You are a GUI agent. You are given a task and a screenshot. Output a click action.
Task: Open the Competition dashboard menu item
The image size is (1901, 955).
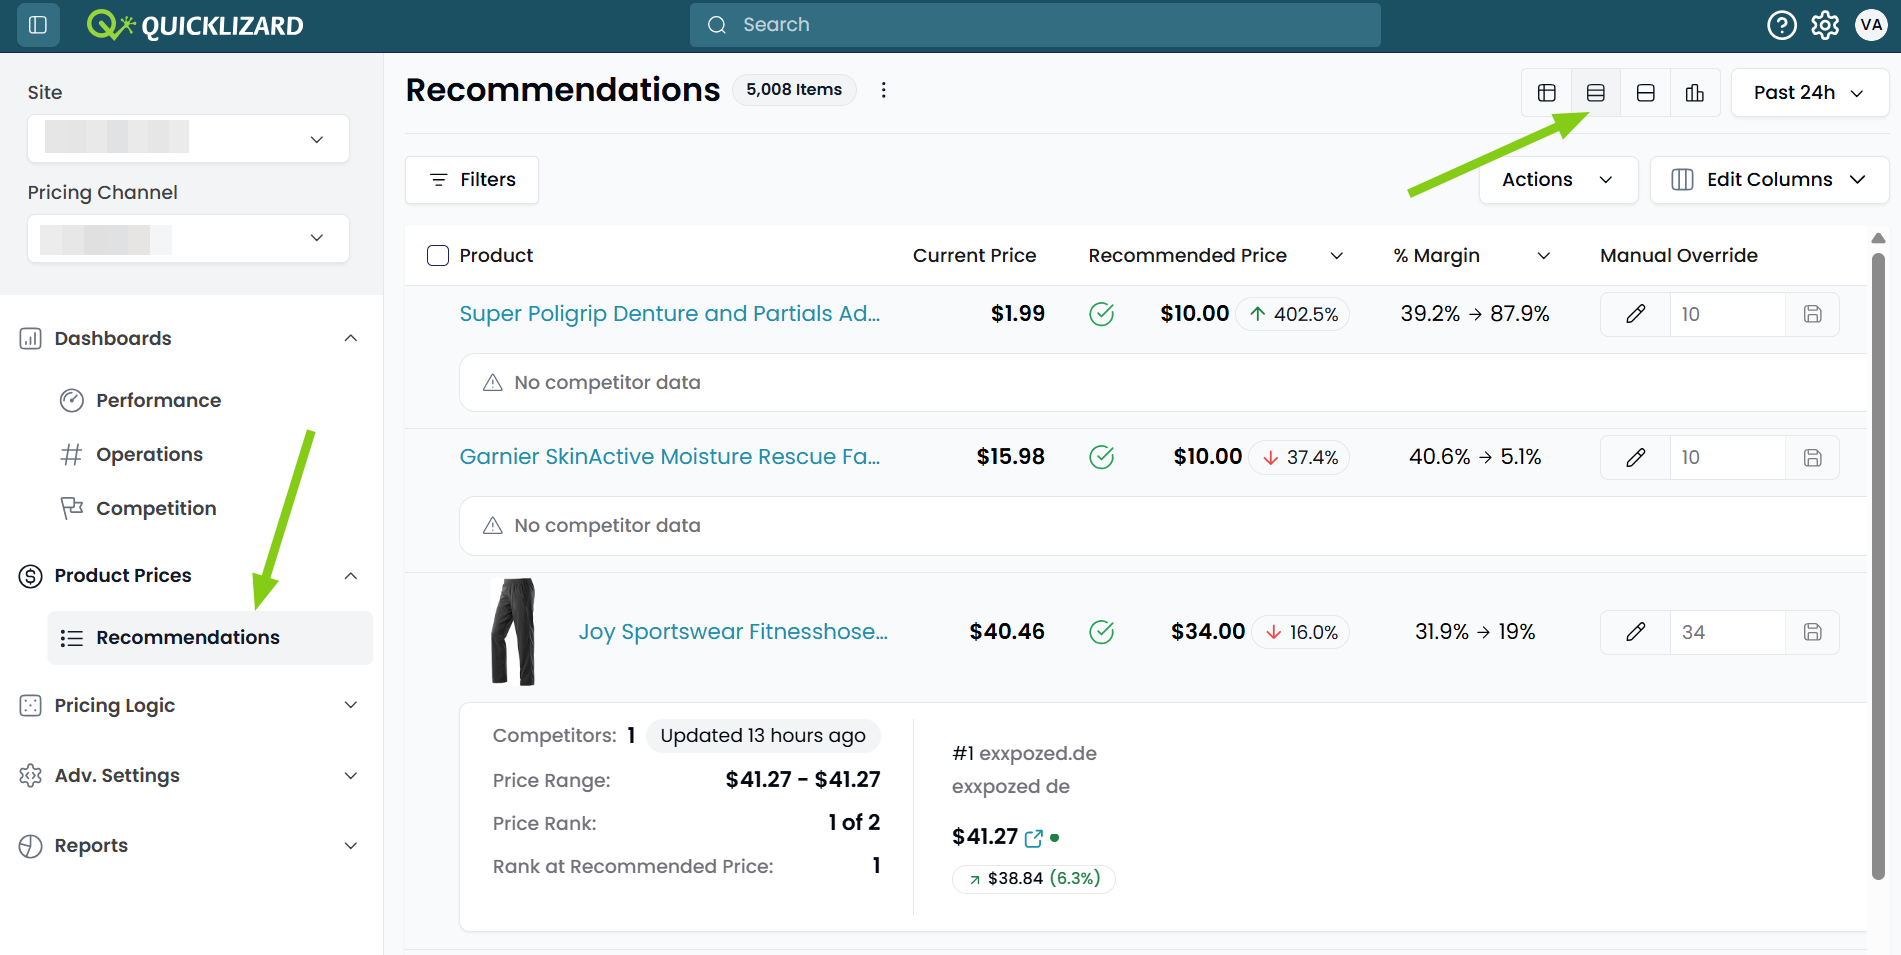tap(156, 508)
